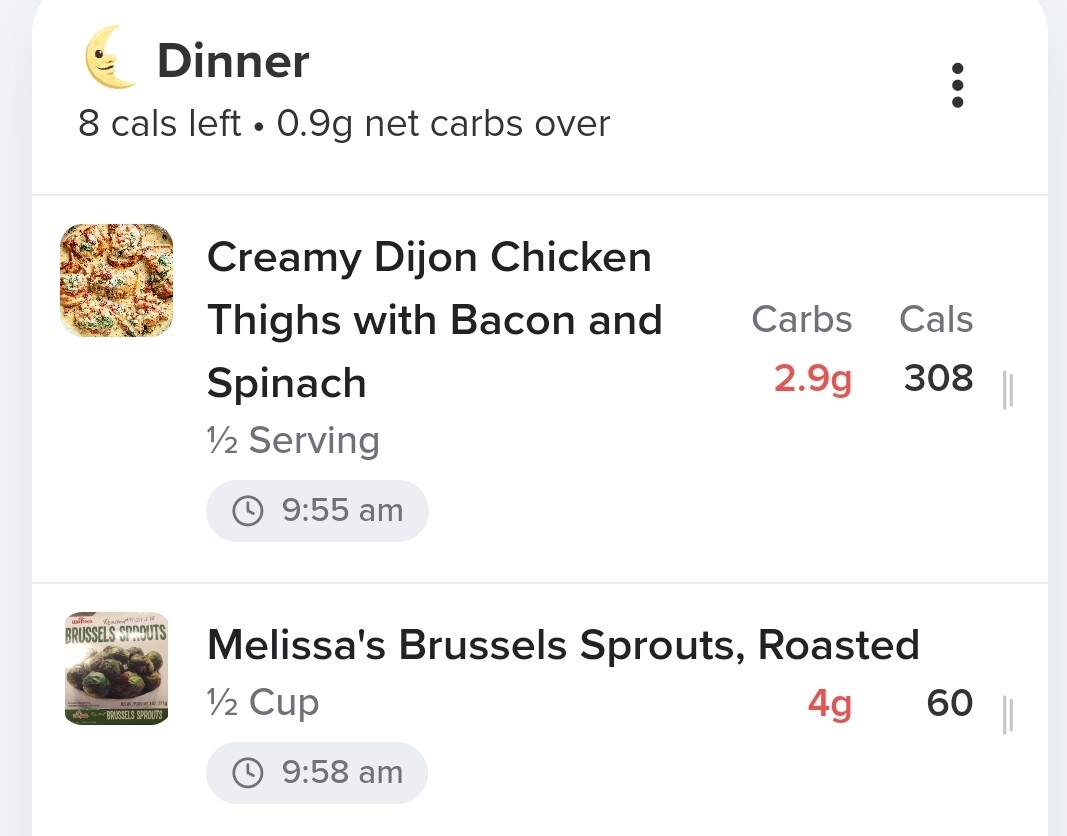Tap the crescent moon Dinner icon
Screen dimensions: 1067x836
tap(110, 57)
